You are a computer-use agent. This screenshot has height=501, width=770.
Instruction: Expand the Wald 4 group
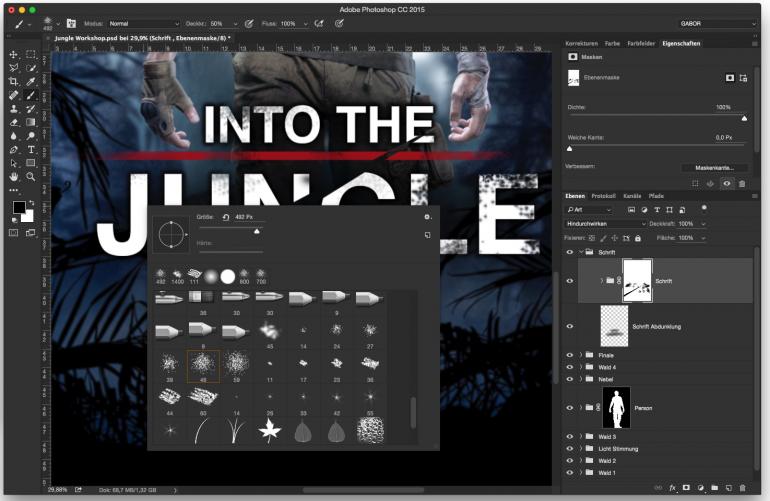pyautogui.click(x=581, y=367)
